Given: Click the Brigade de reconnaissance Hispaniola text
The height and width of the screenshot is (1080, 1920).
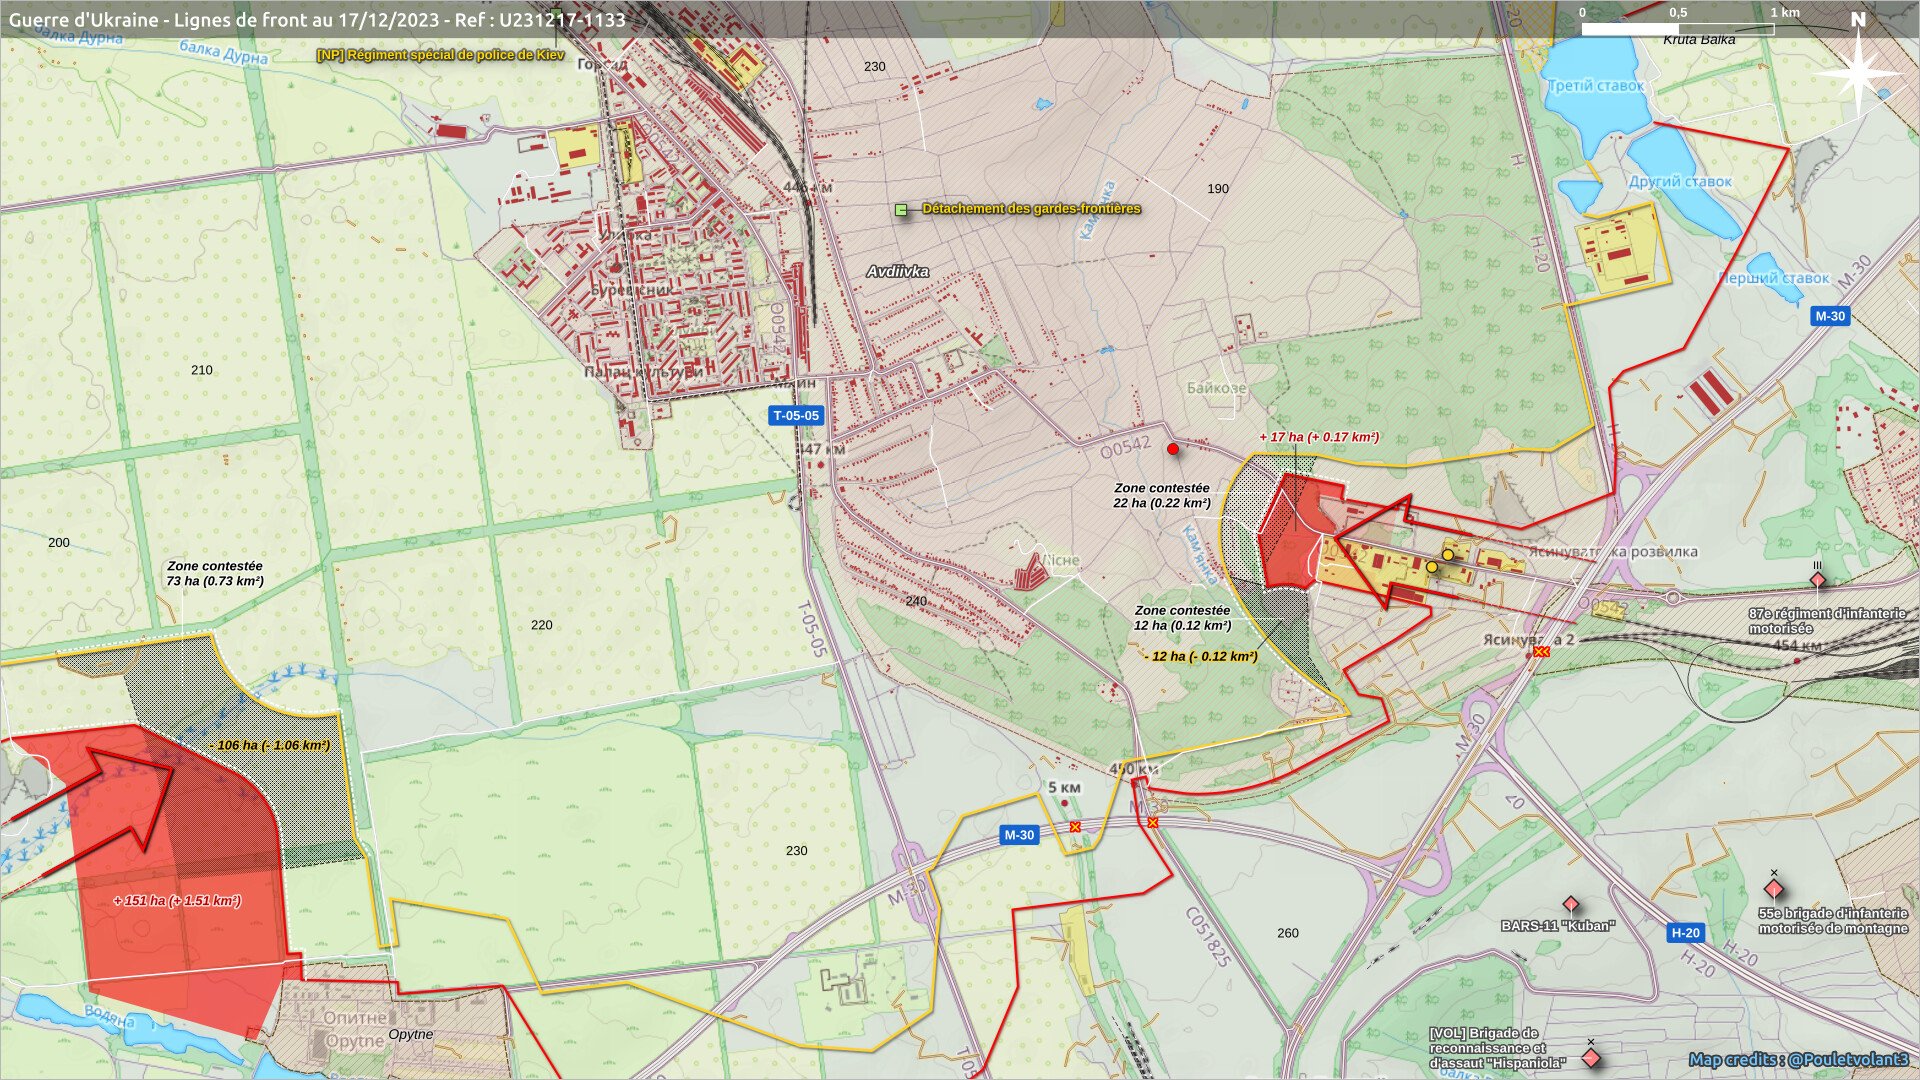Looking at the screenshot, I should pyautogui.click(x=1497, y=1048).
